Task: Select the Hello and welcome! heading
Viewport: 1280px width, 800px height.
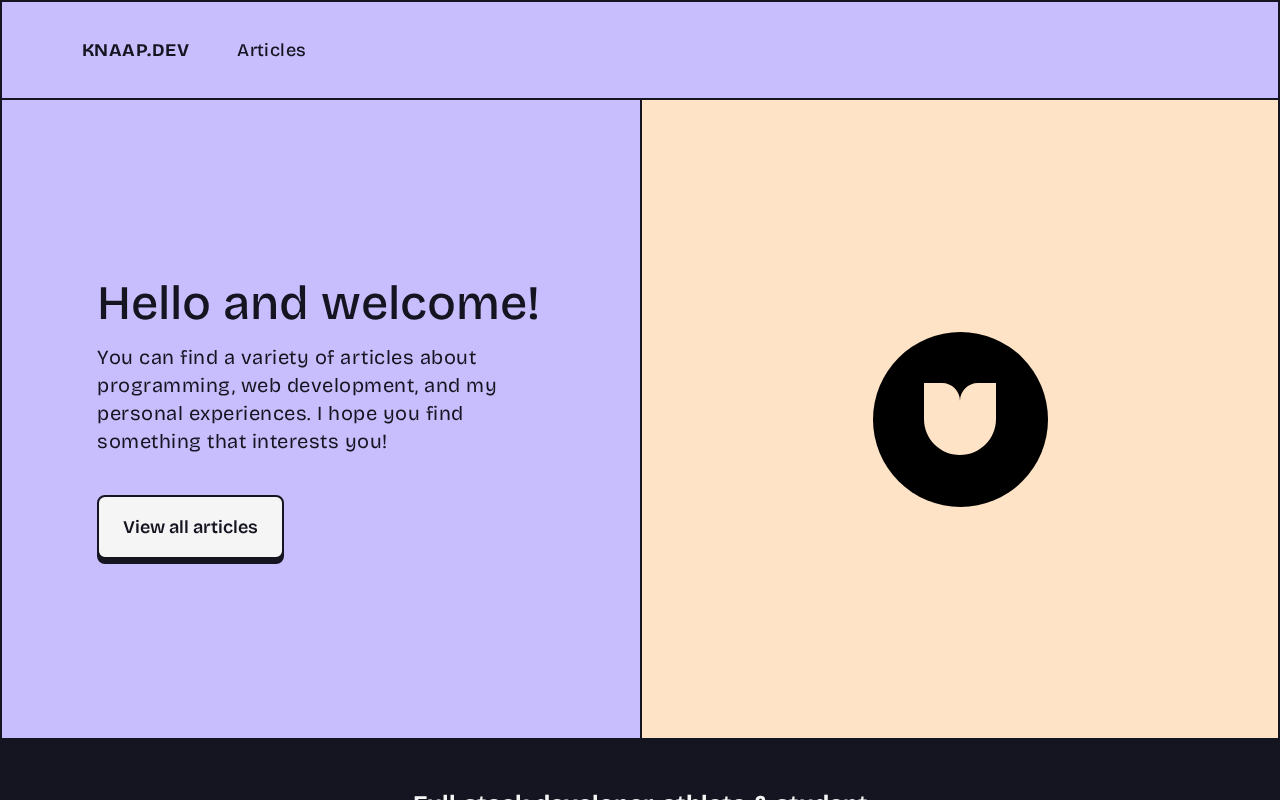Action: point(318,303)
